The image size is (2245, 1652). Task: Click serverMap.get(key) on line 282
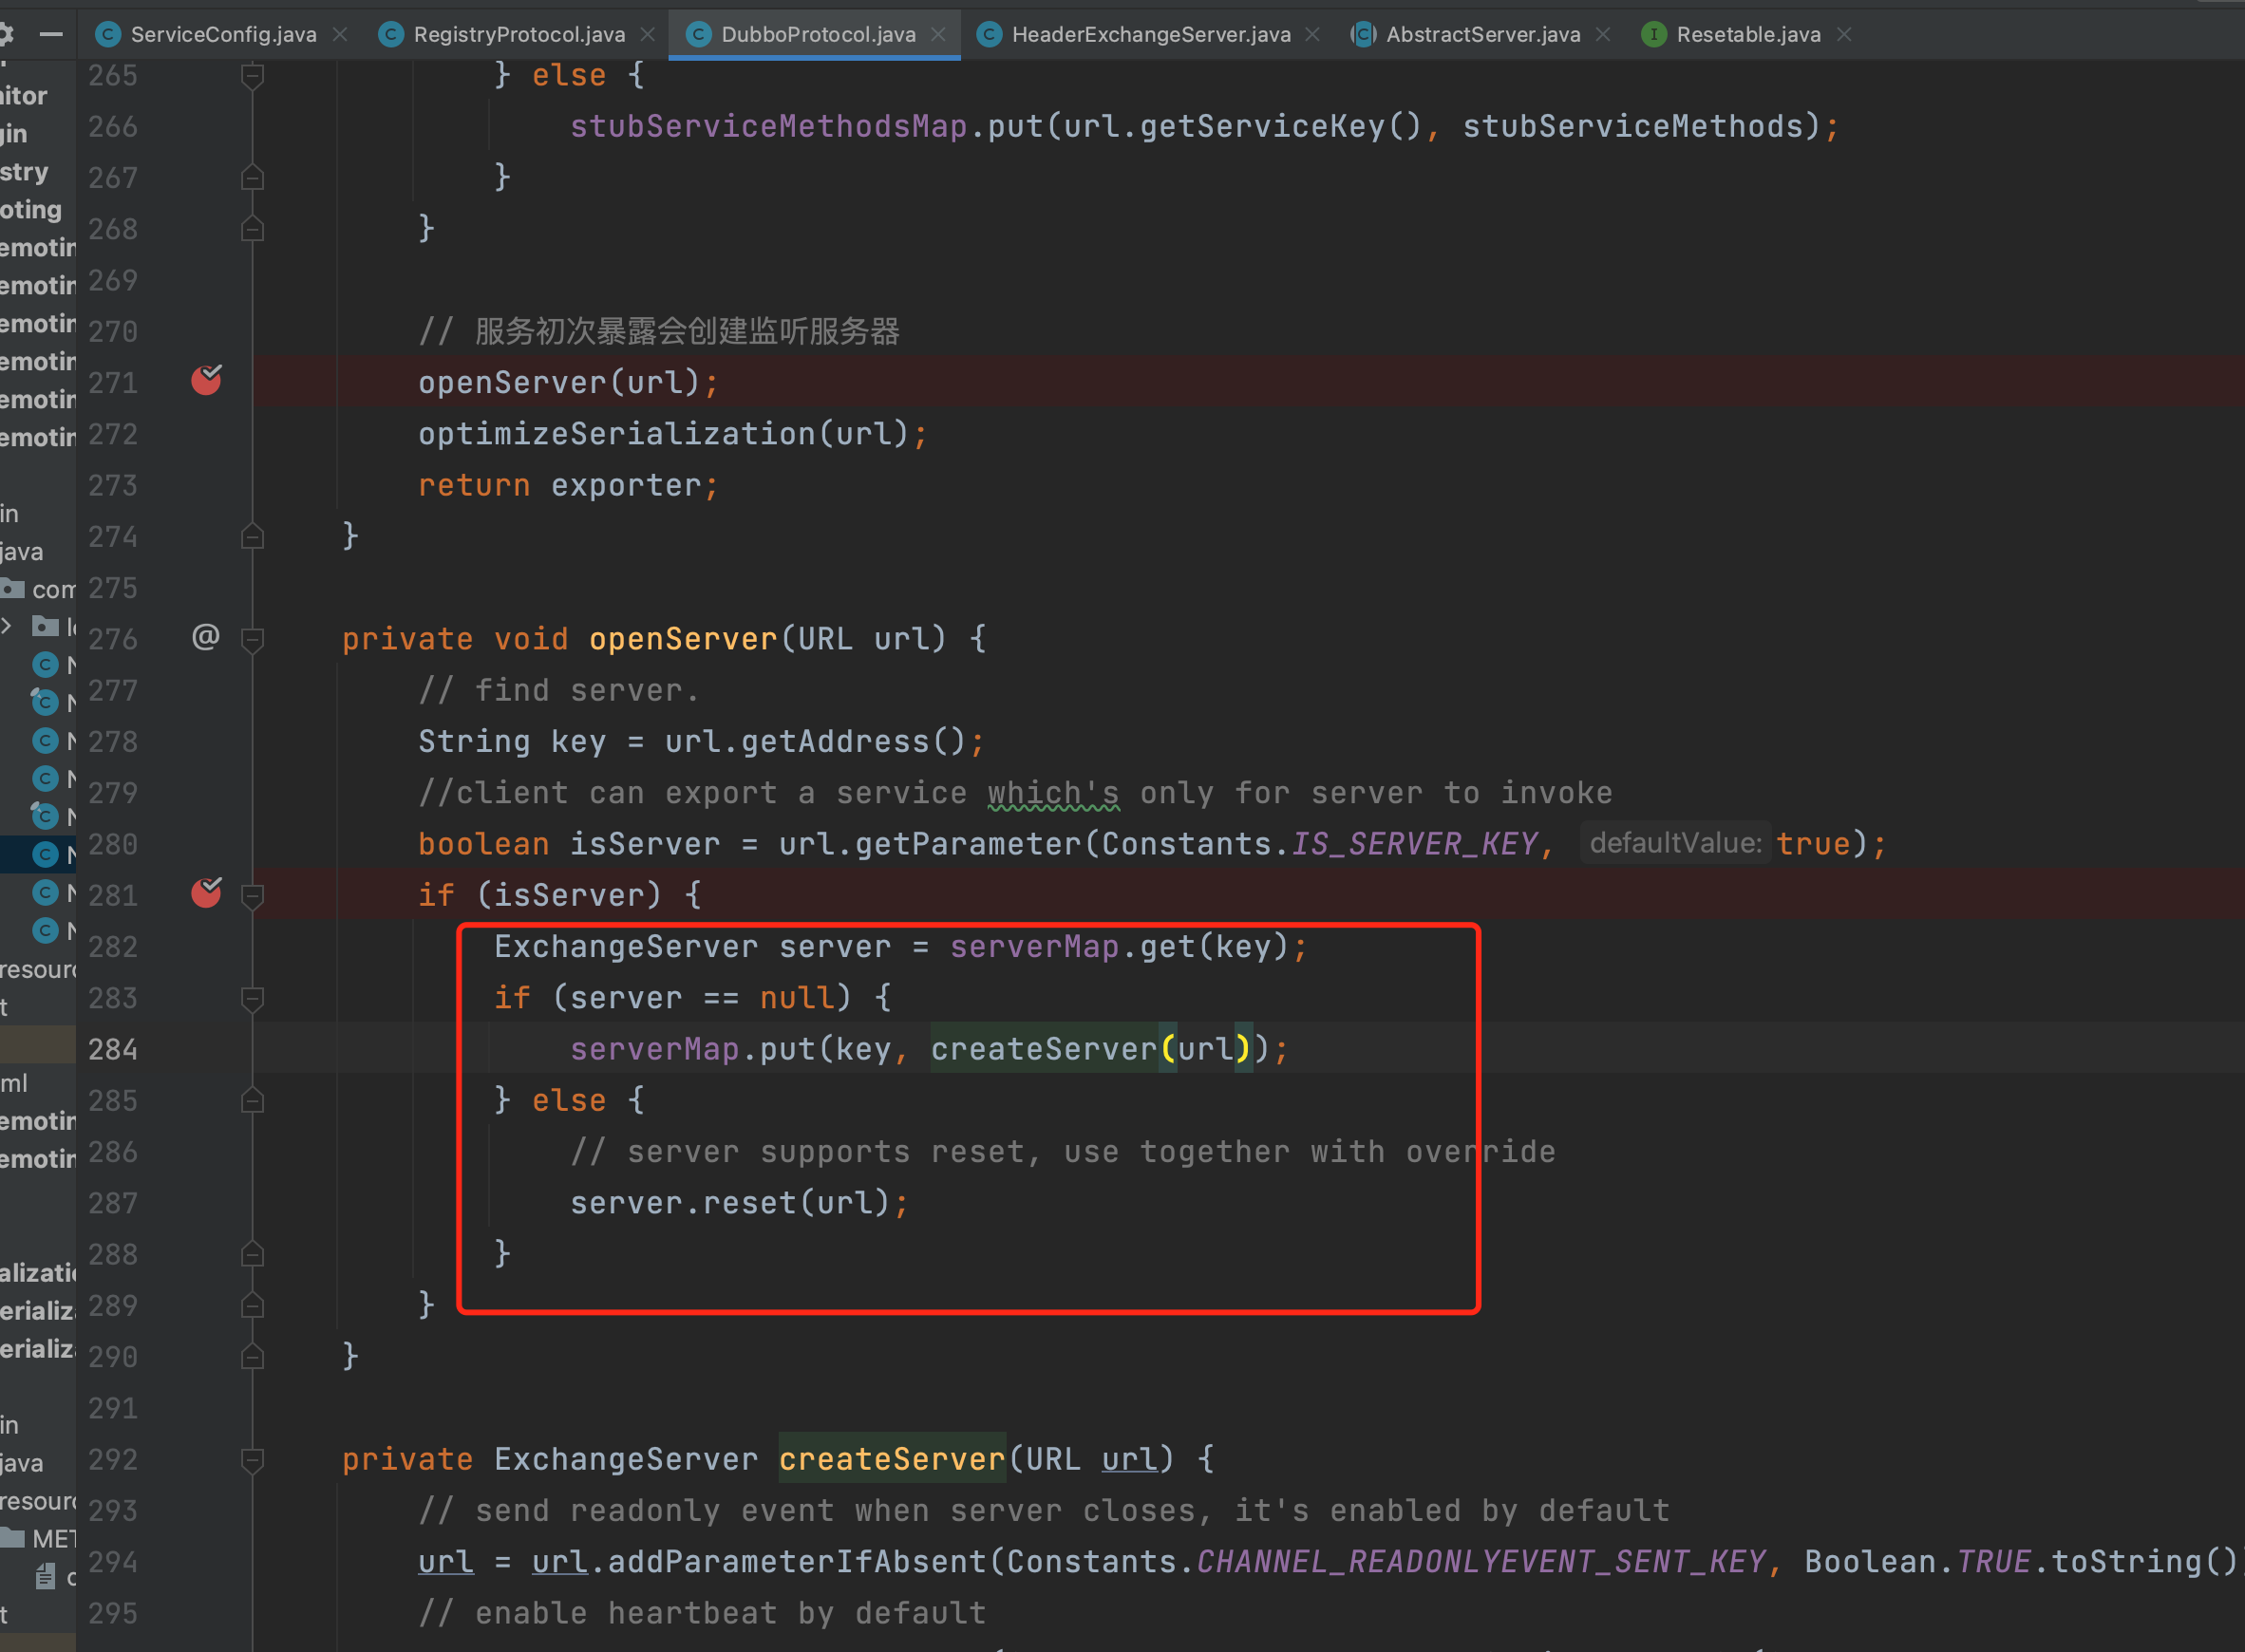pos(1119,947)
